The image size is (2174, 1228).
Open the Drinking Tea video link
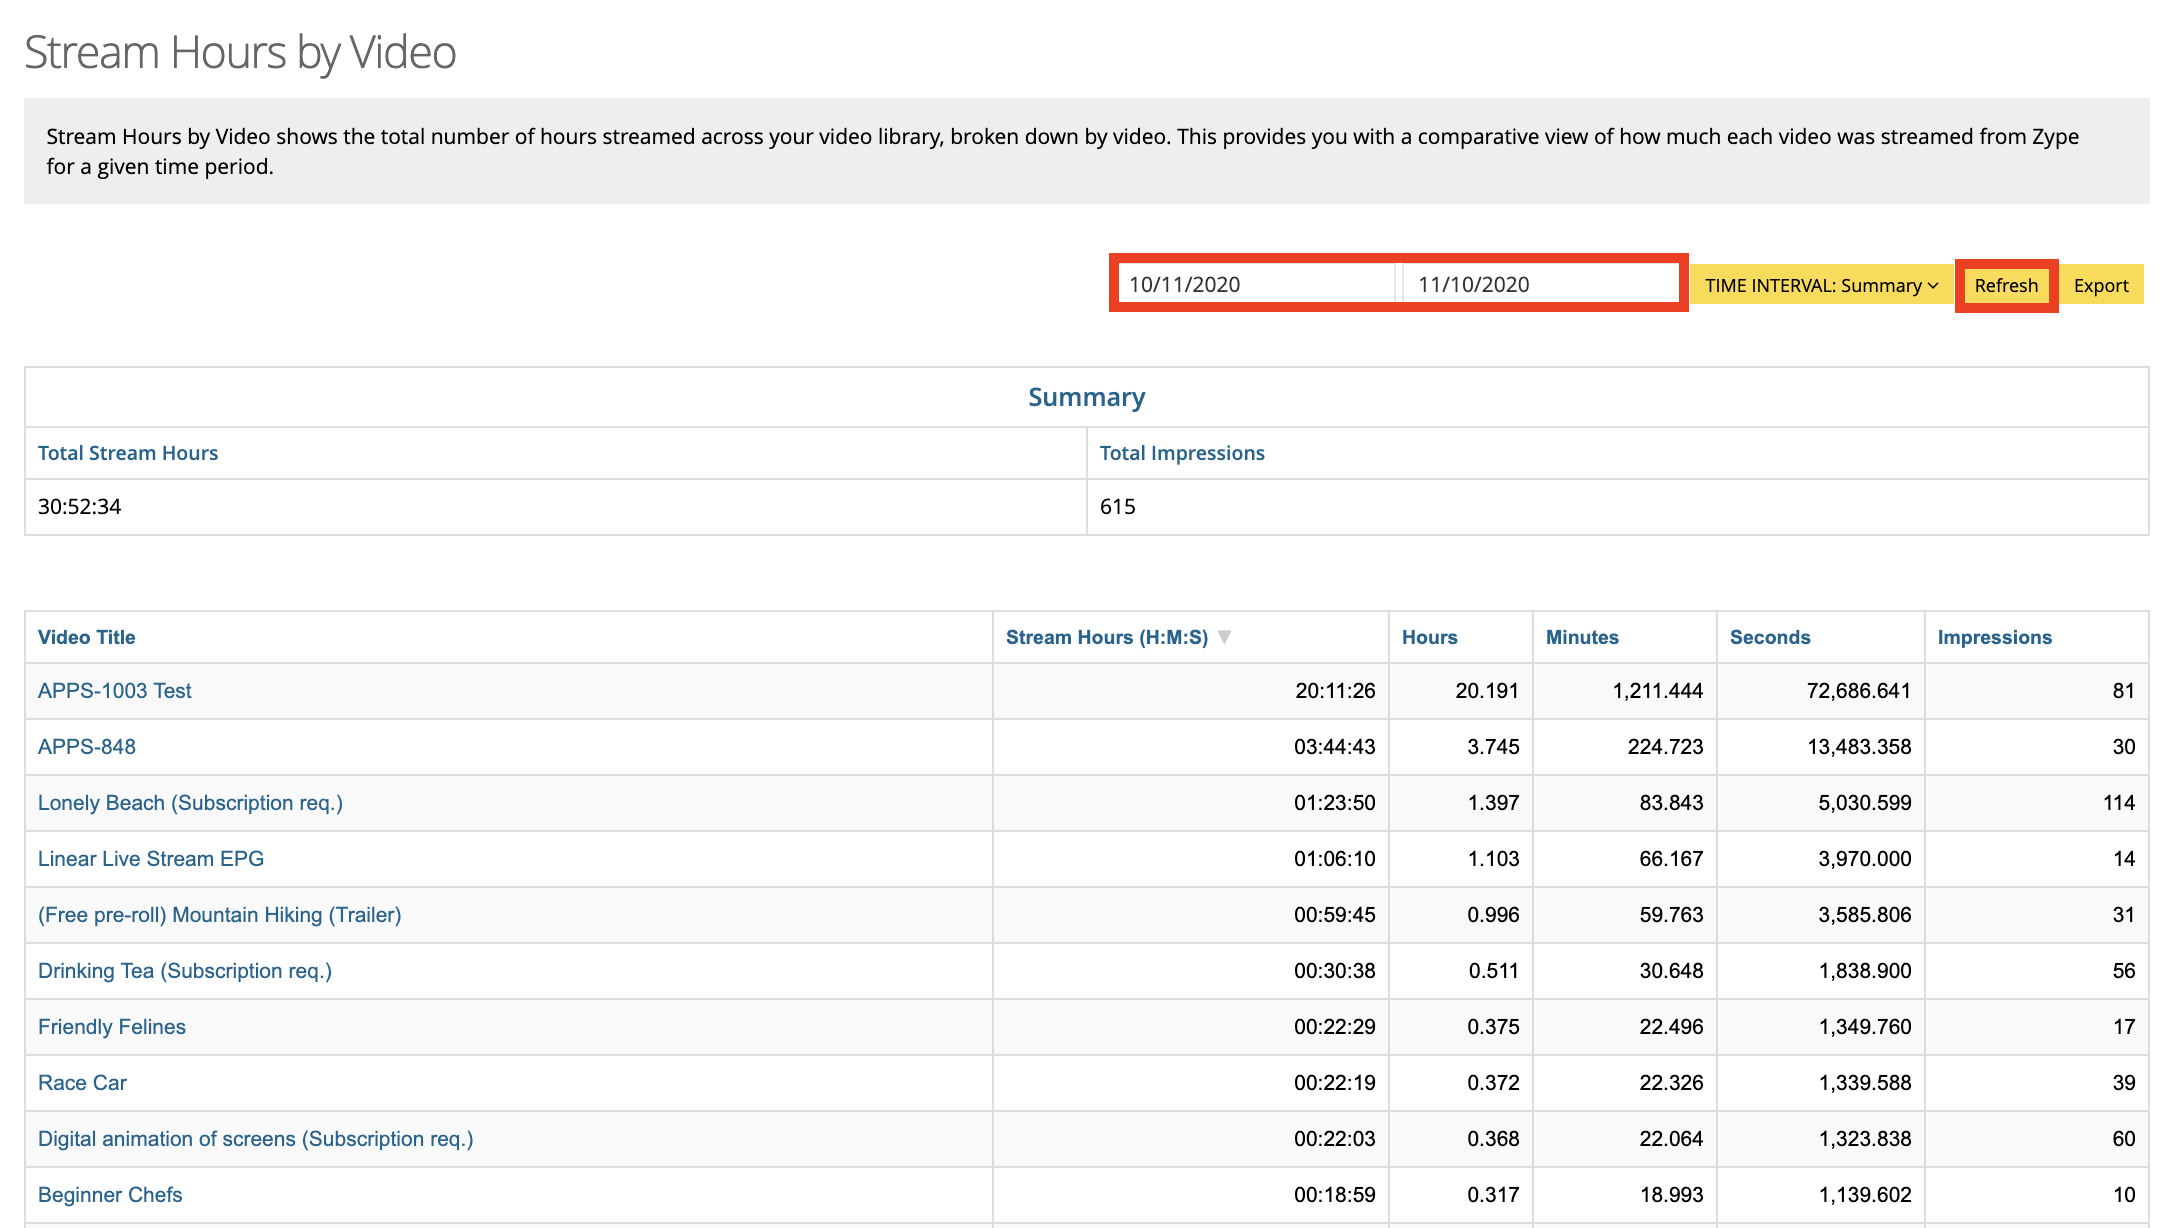pyautogui.click(x=184, y=970)
